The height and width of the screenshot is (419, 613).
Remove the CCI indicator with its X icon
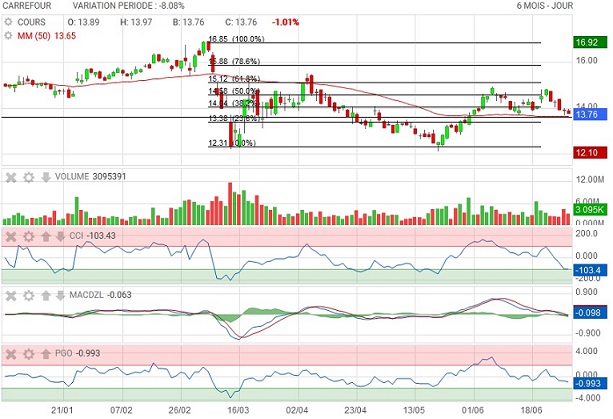tap(11, 236)
